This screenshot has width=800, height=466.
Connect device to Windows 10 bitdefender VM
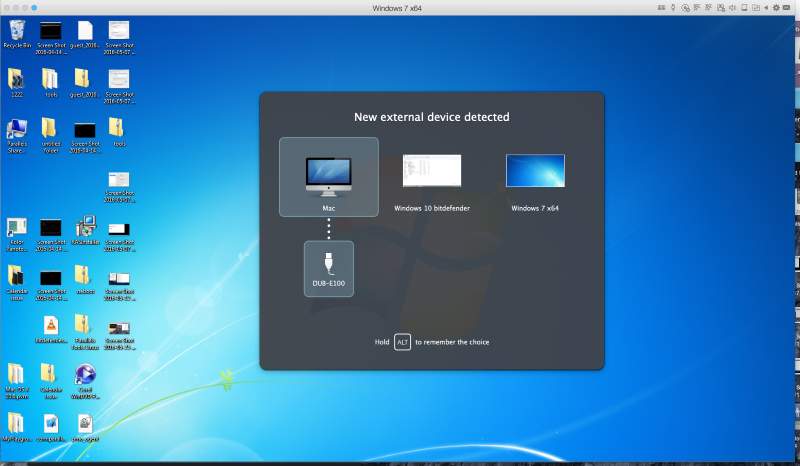(431, 176)
